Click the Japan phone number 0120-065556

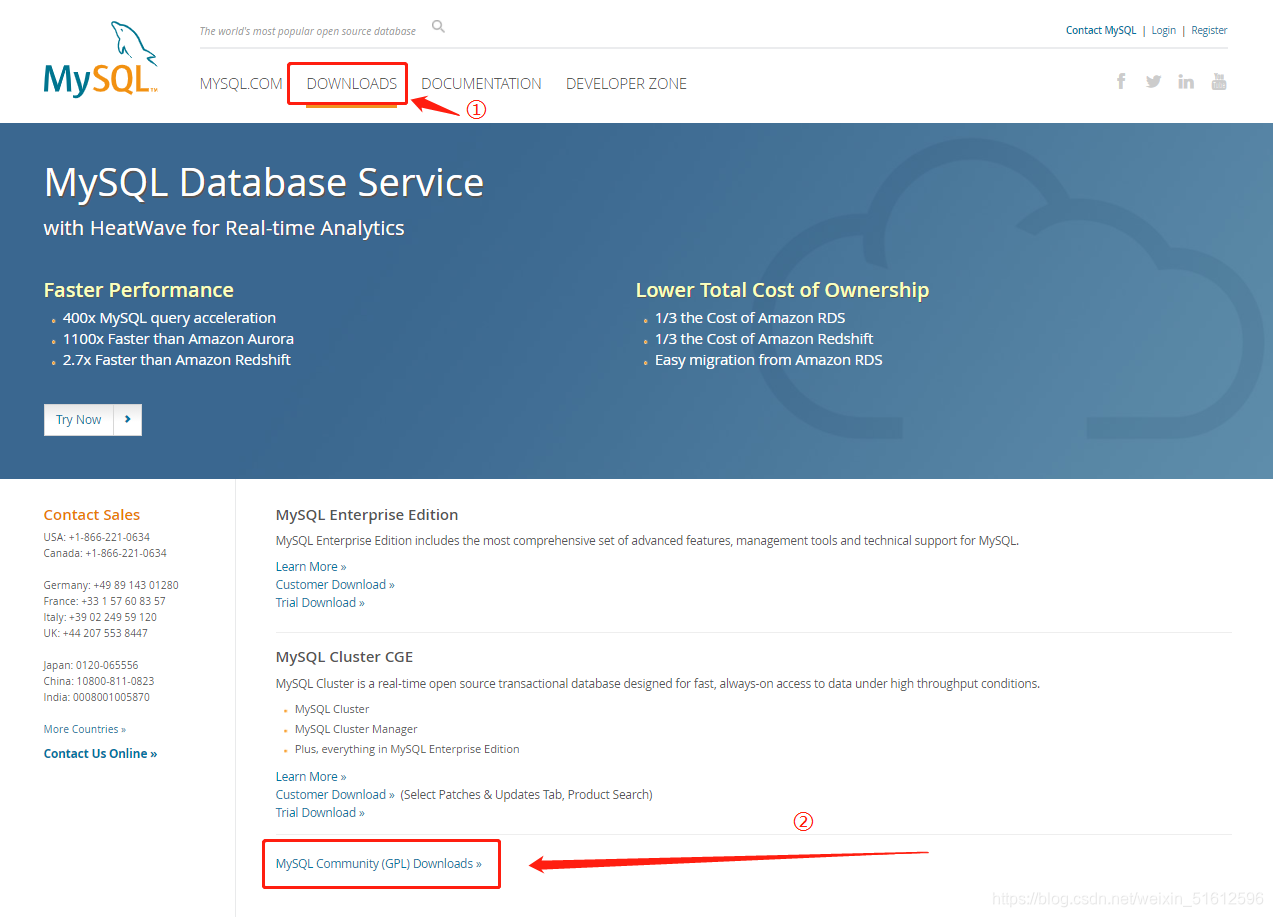(107, 665)
